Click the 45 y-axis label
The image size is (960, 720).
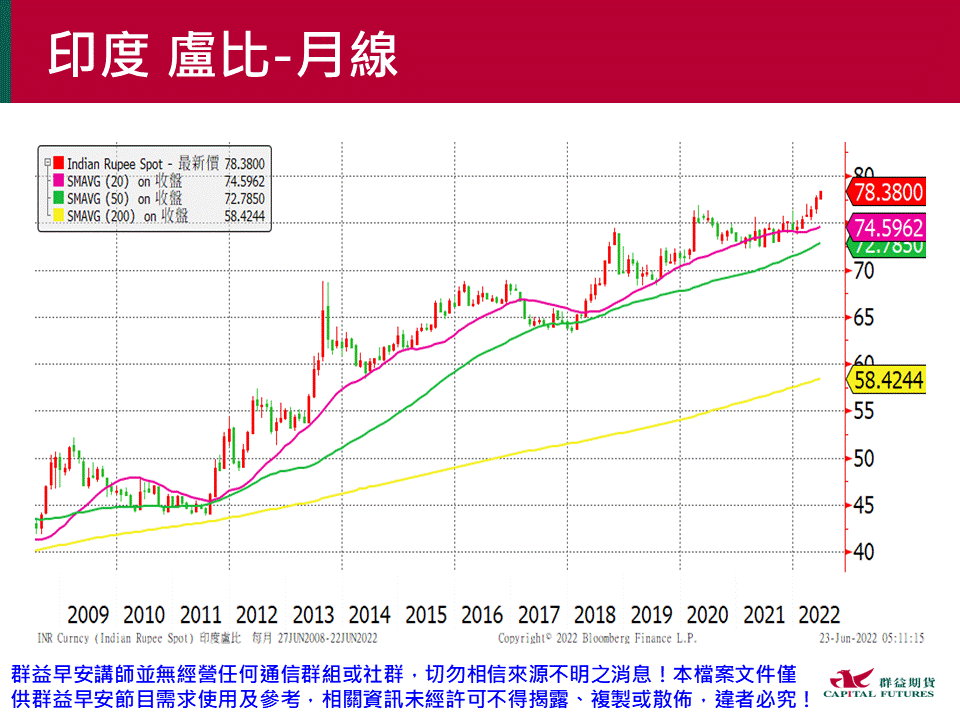point(864,505)
